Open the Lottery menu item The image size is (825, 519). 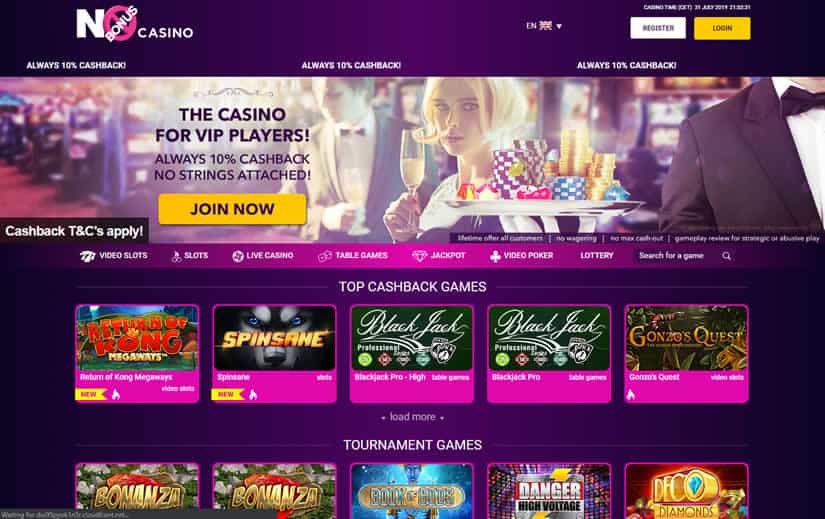tap(597, 255)
